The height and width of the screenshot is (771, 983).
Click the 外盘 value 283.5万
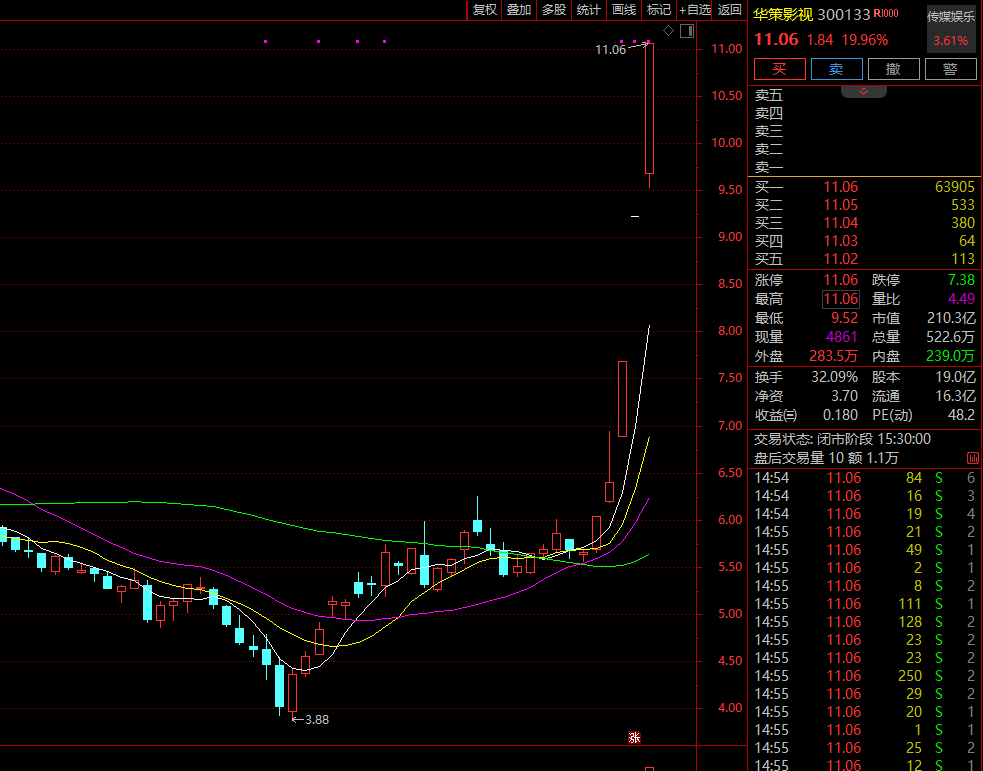833,356
